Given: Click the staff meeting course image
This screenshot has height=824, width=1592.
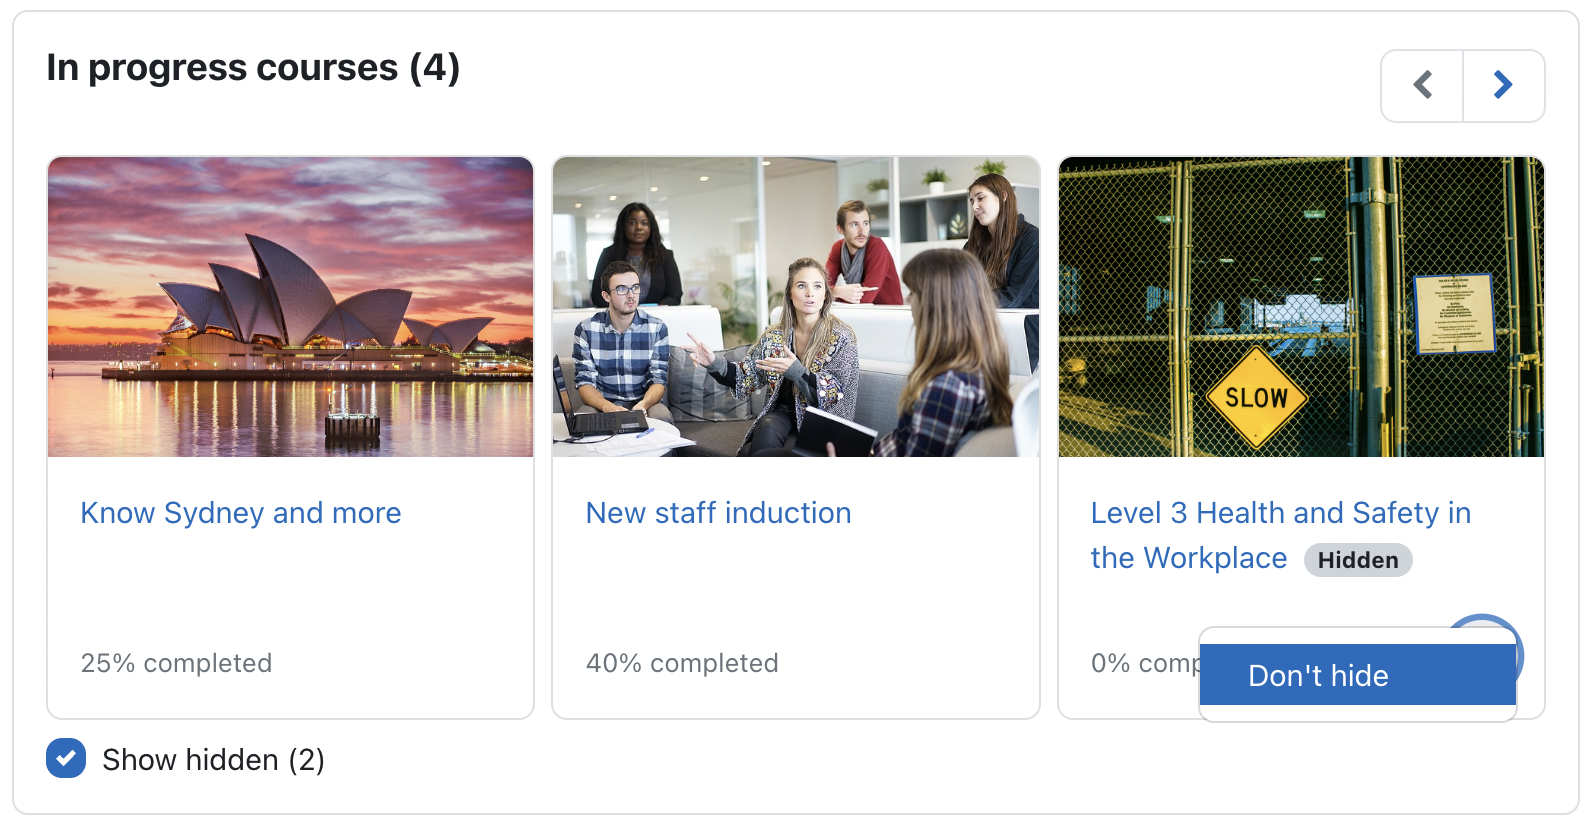Looking at the screenshot, I should 796,306.
